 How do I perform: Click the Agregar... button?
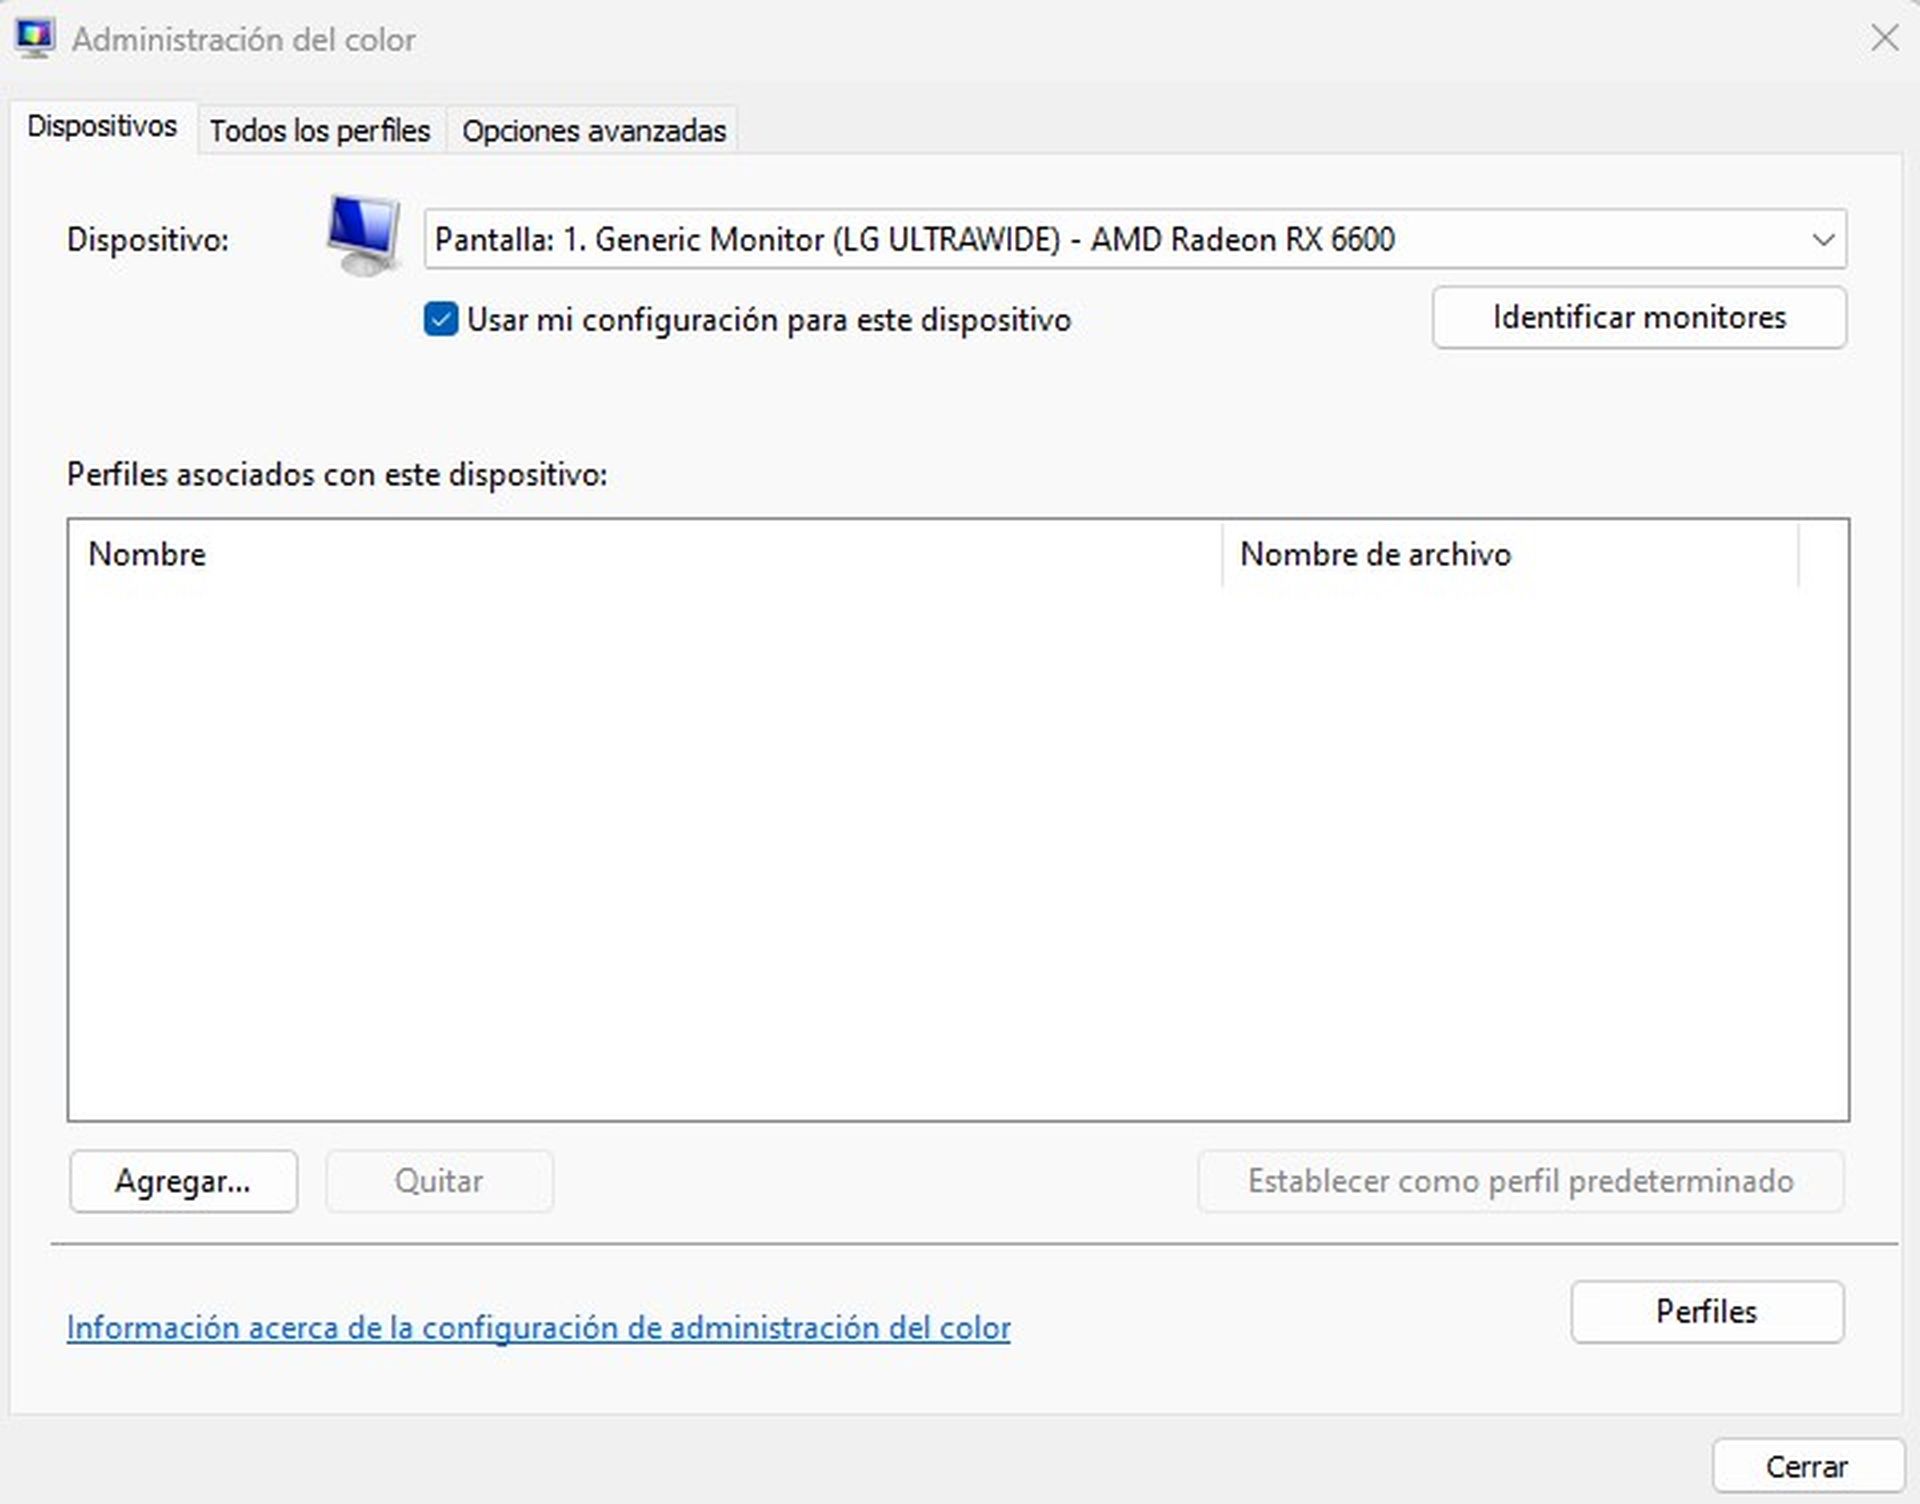coord(183,1181)
